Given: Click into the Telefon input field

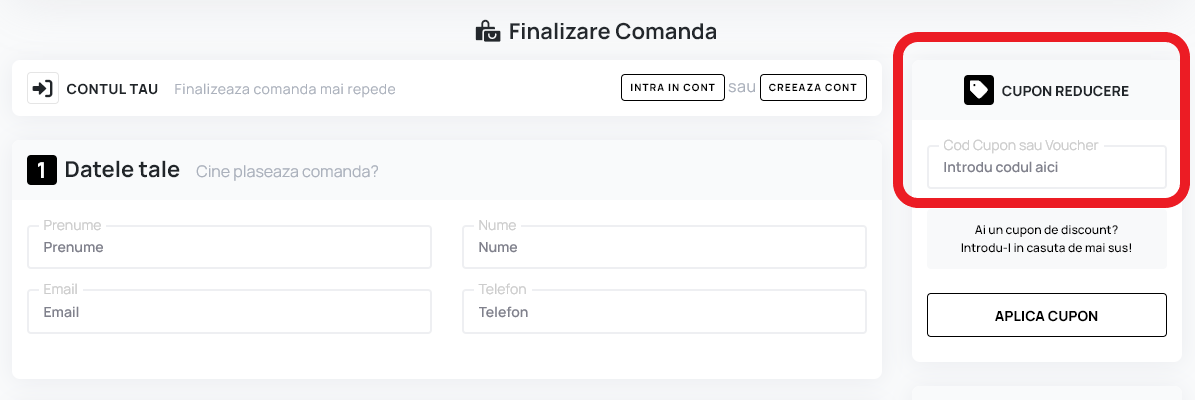Looking at the screenshot, I should 664,312.
